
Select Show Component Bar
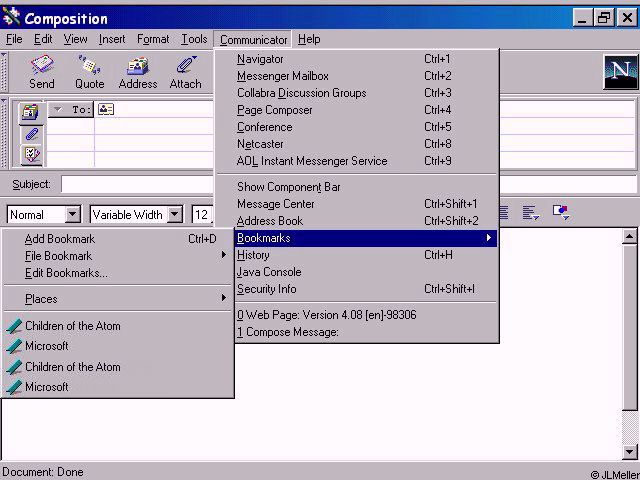click(357, 187)
